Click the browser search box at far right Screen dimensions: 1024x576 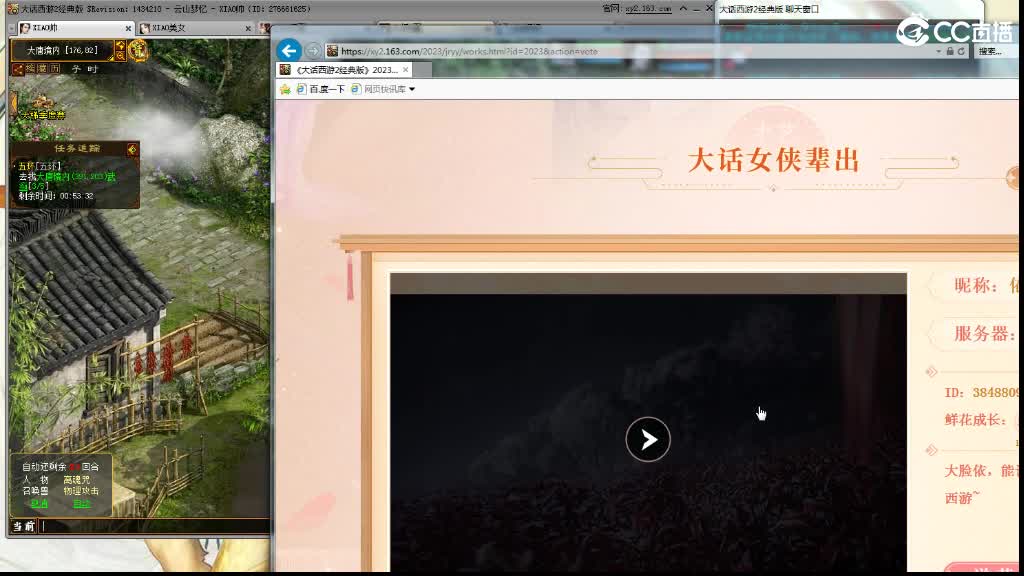point(997,52)
